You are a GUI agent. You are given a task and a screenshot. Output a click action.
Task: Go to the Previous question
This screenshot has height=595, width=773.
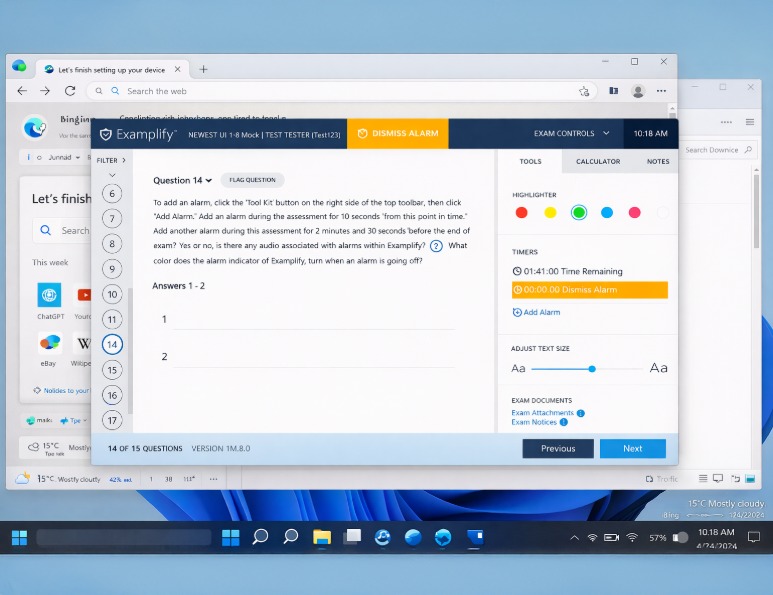point(558,449)
